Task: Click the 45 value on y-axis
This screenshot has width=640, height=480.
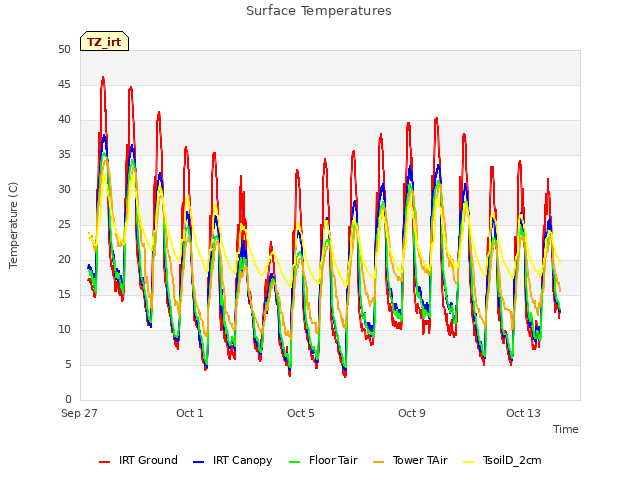Action: [64, 85]
